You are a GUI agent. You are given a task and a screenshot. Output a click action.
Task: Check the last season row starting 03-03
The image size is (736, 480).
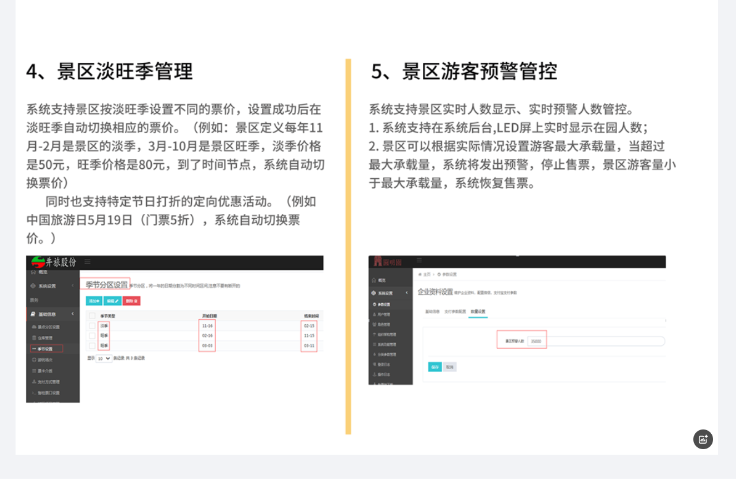(x=92, y=345)
